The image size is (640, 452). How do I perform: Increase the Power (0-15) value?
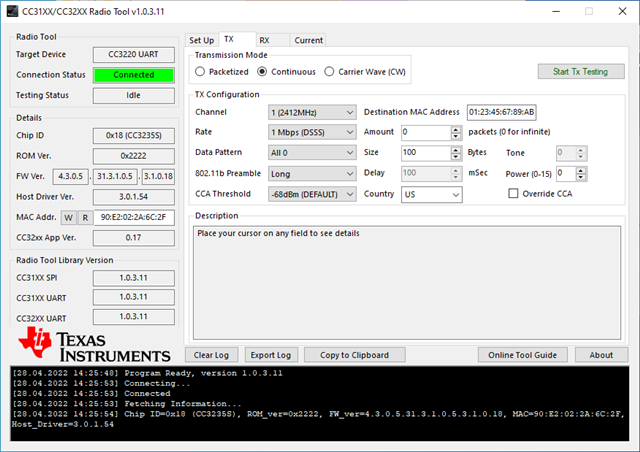pos(581,170)
